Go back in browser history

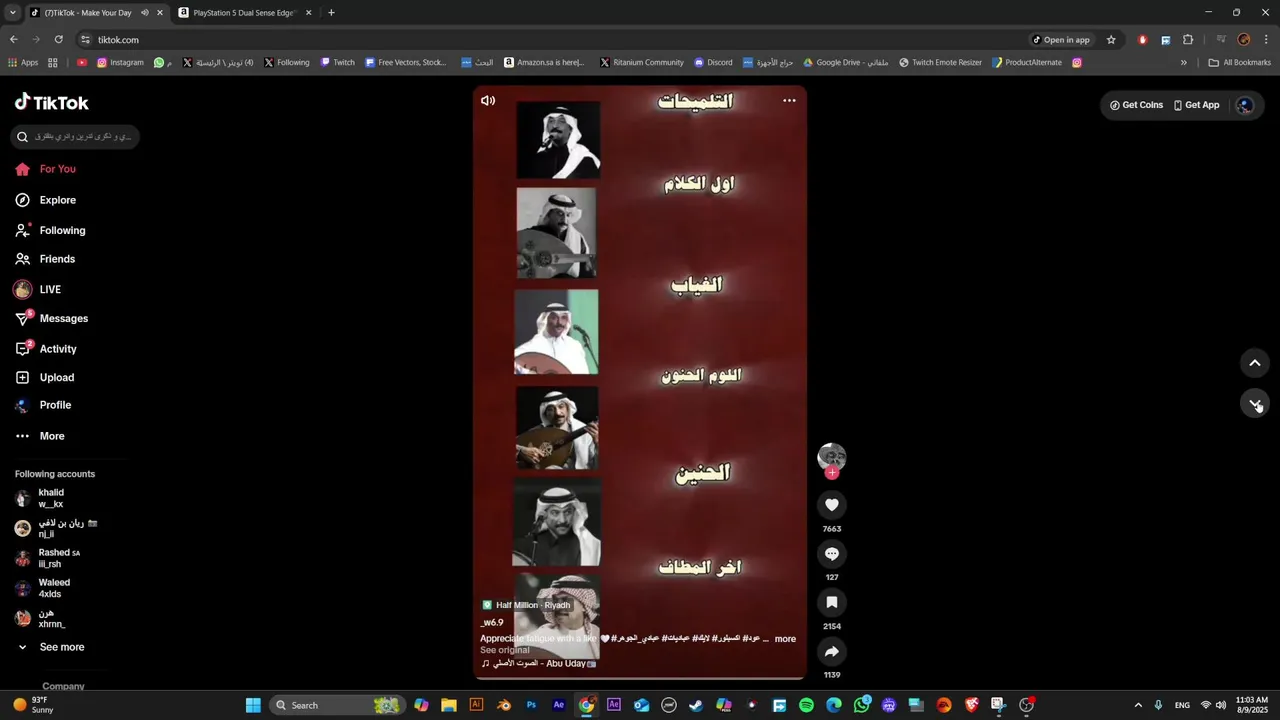click(14, 39)
